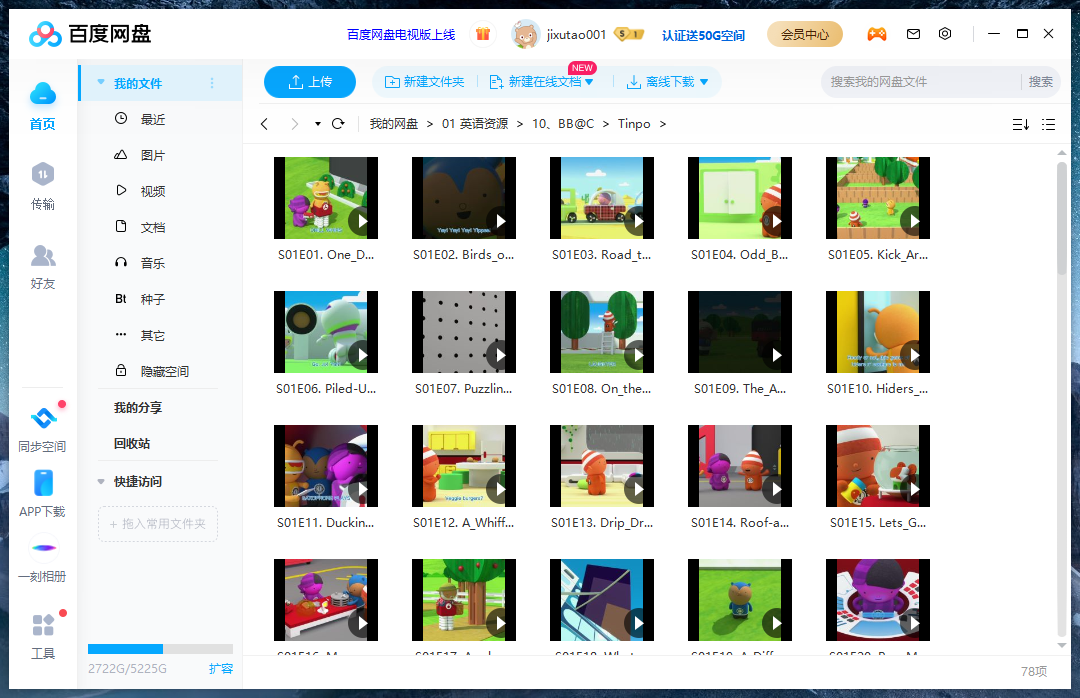The height and width of the screenshot is (698, 1080).
Task: Open the 离线下载 dropdown
Action: coord(704,82)
